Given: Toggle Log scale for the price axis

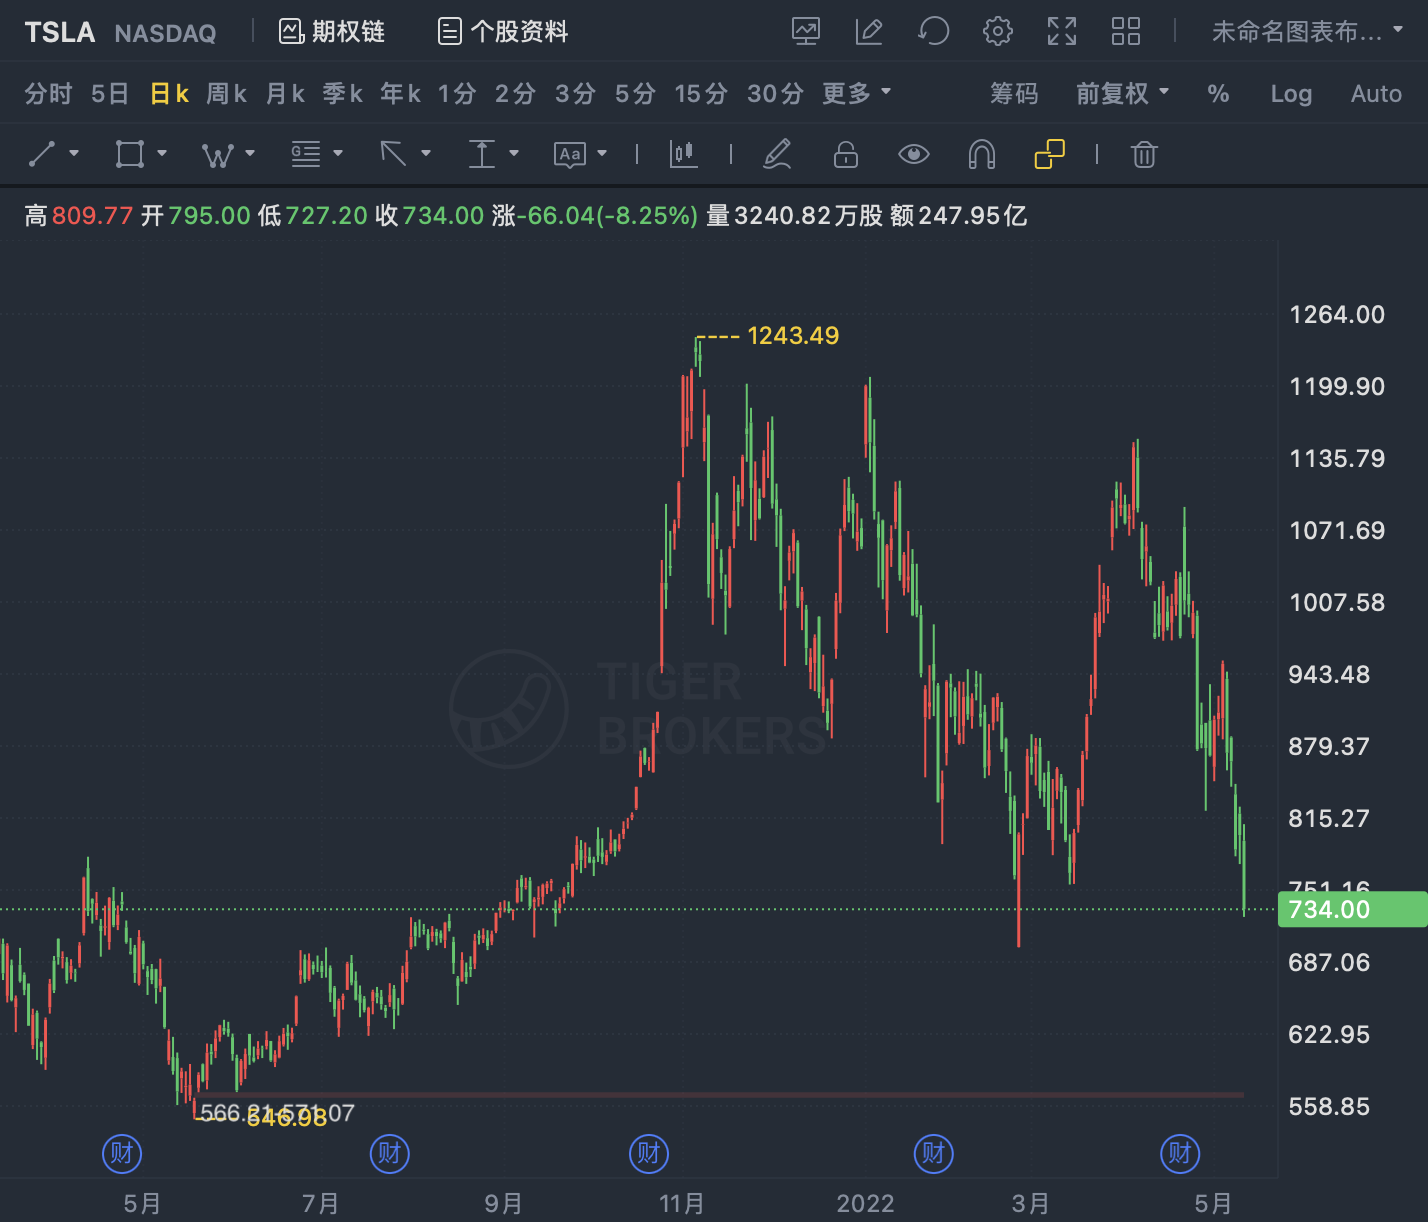Looking at the screenshot, I should pos(1290,94).
